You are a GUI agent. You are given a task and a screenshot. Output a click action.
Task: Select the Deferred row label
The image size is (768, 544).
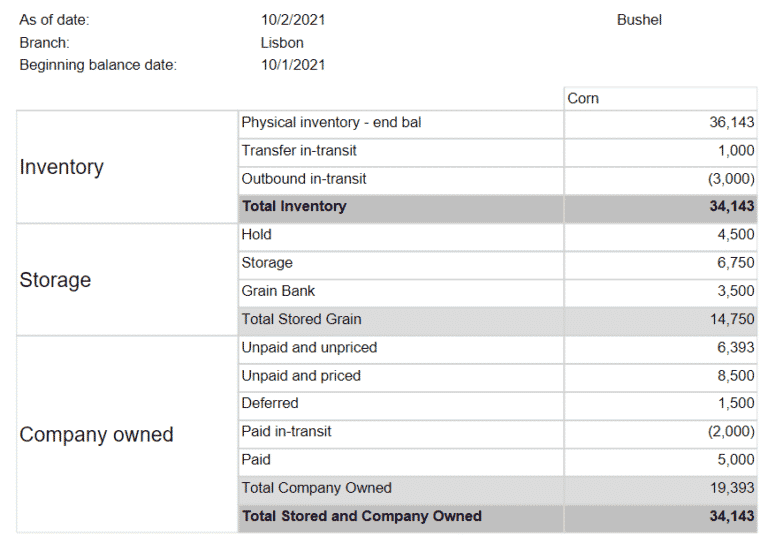click(x=269, y=403)
